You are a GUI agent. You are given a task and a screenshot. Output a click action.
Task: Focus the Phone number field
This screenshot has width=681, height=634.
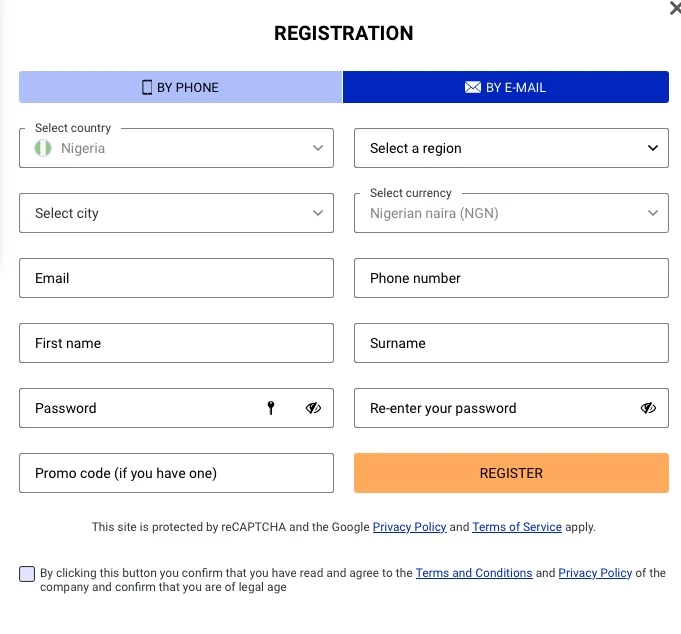click(x=511, y=278)
